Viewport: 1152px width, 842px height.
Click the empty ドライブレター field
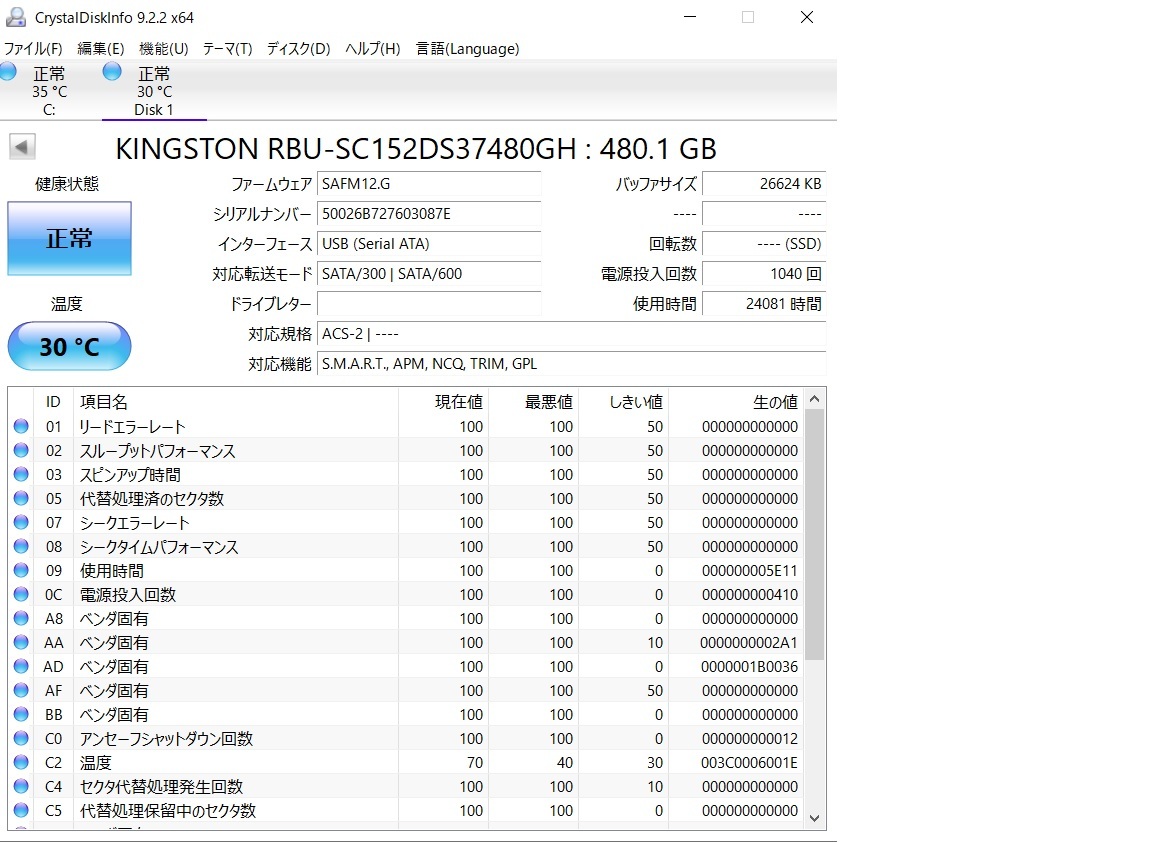[x=429, y=304]
